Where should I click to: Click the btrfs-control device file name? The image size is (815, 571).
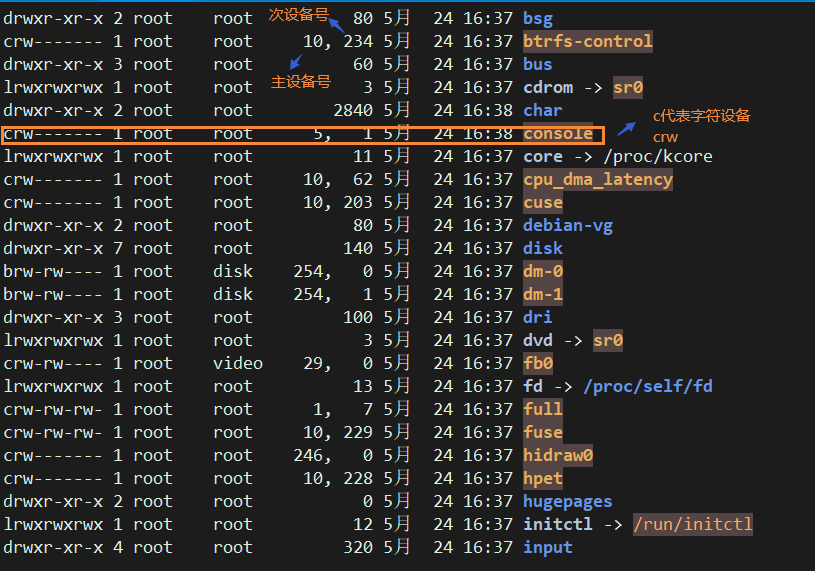[588, 41]
